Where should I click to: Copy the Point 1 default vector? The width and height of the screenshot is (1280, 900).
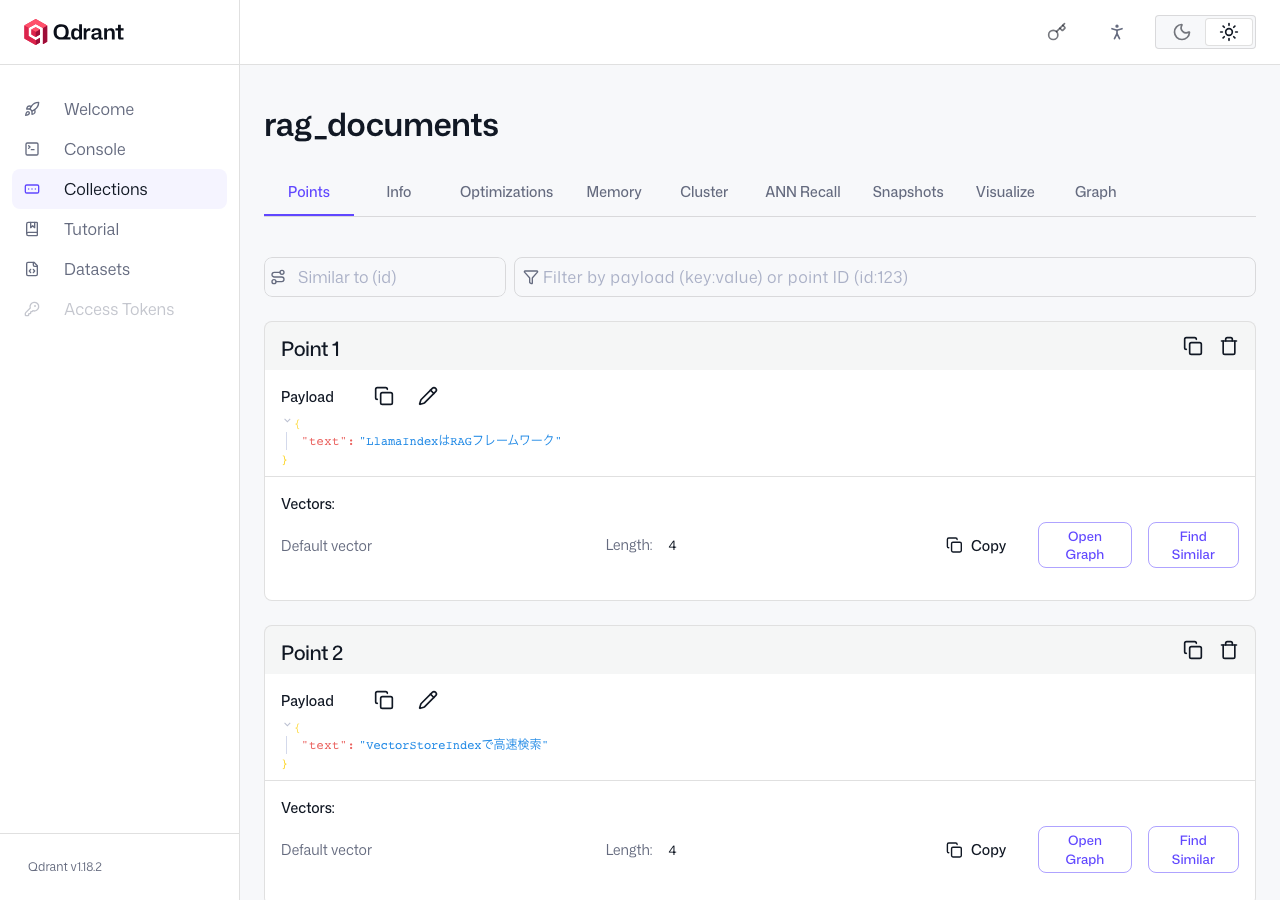click(976, 545)
